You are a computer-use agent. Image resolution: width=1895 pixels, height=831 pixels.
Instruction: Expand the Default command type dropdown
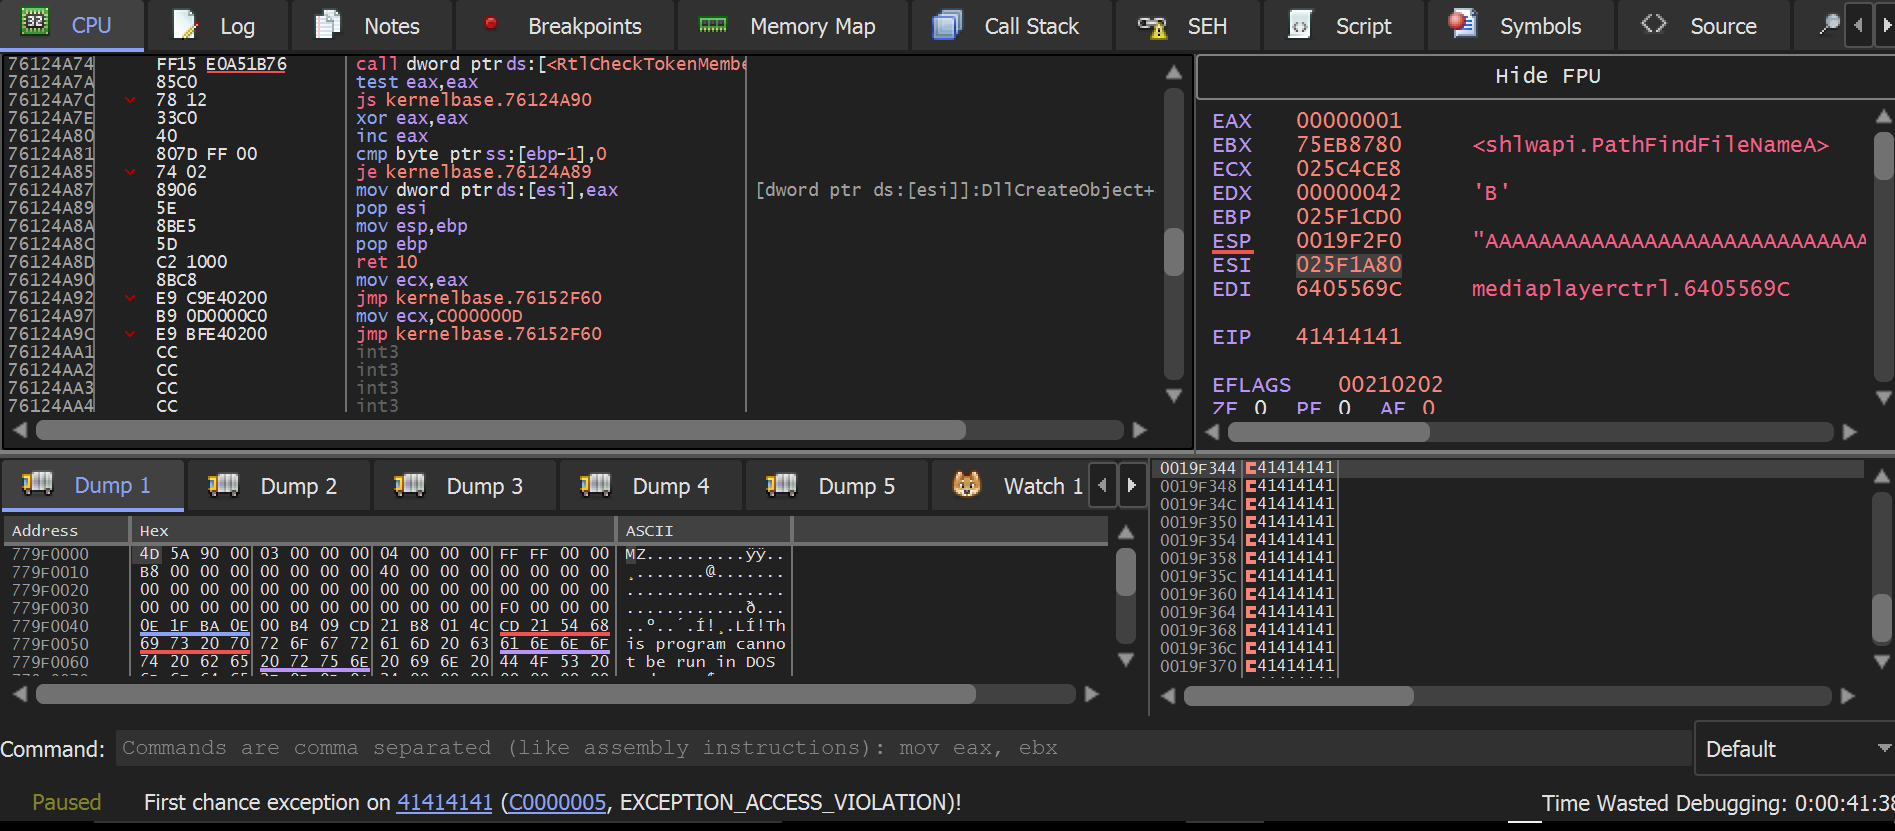click(1795, 749)
